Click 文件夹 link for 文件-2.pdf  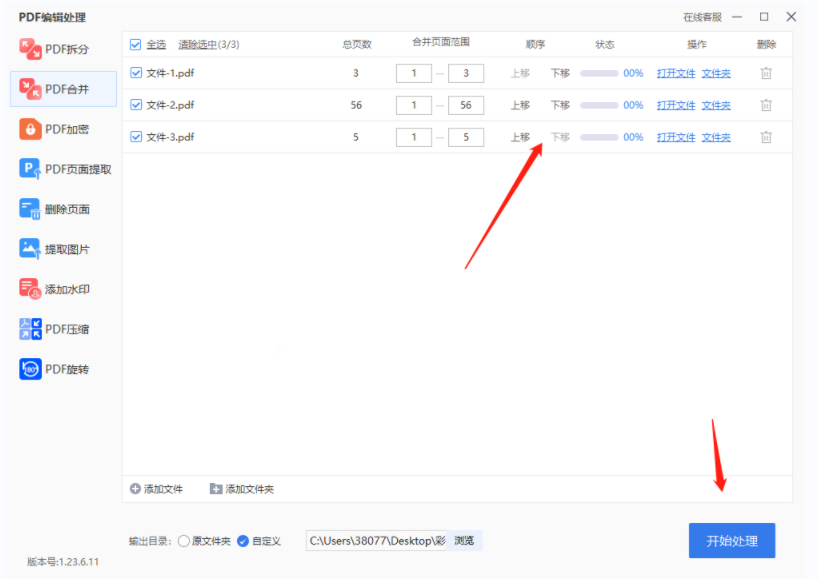(x=716, y=105)
